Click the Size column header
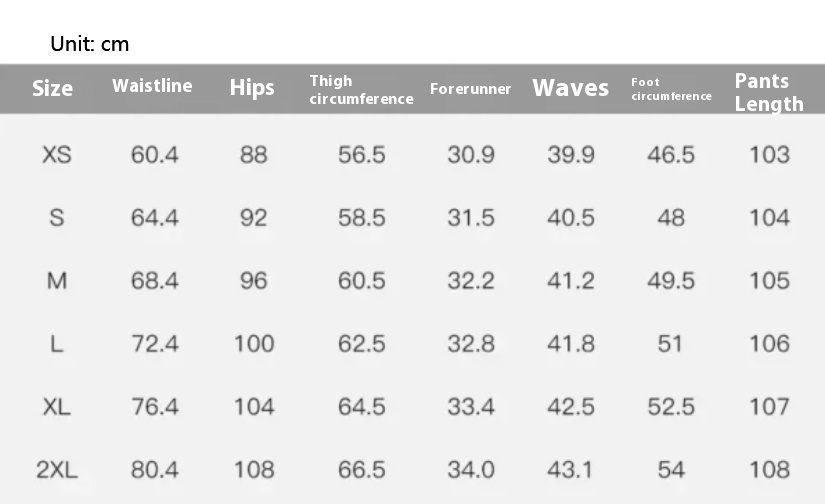825x504 pixels. 52,88
